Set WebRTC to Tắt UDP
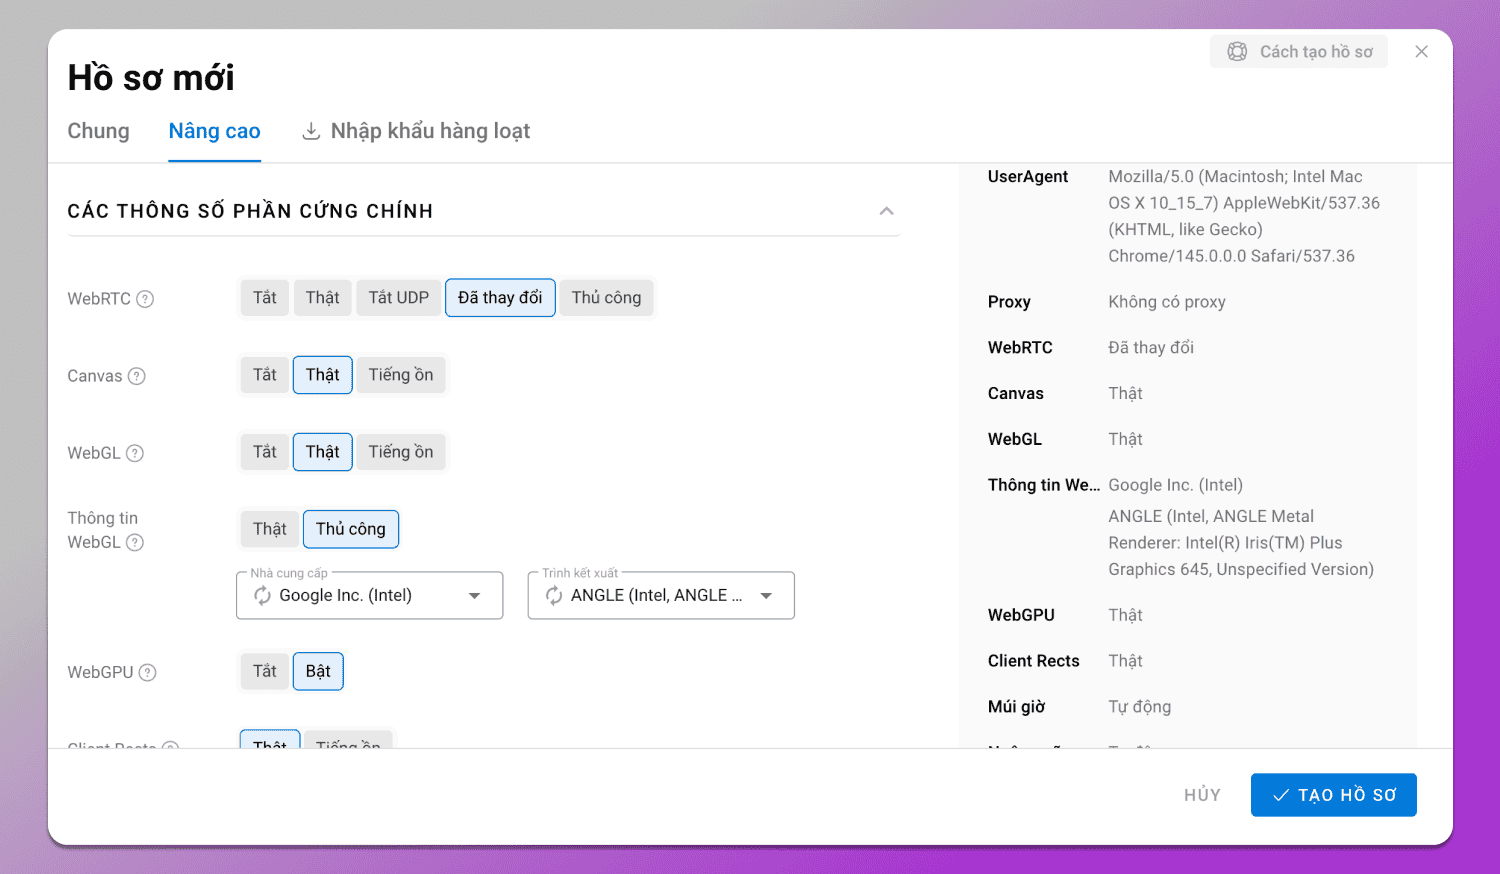Image resolution: width=1500 pixels, height=874 pixels. point(398,298)
